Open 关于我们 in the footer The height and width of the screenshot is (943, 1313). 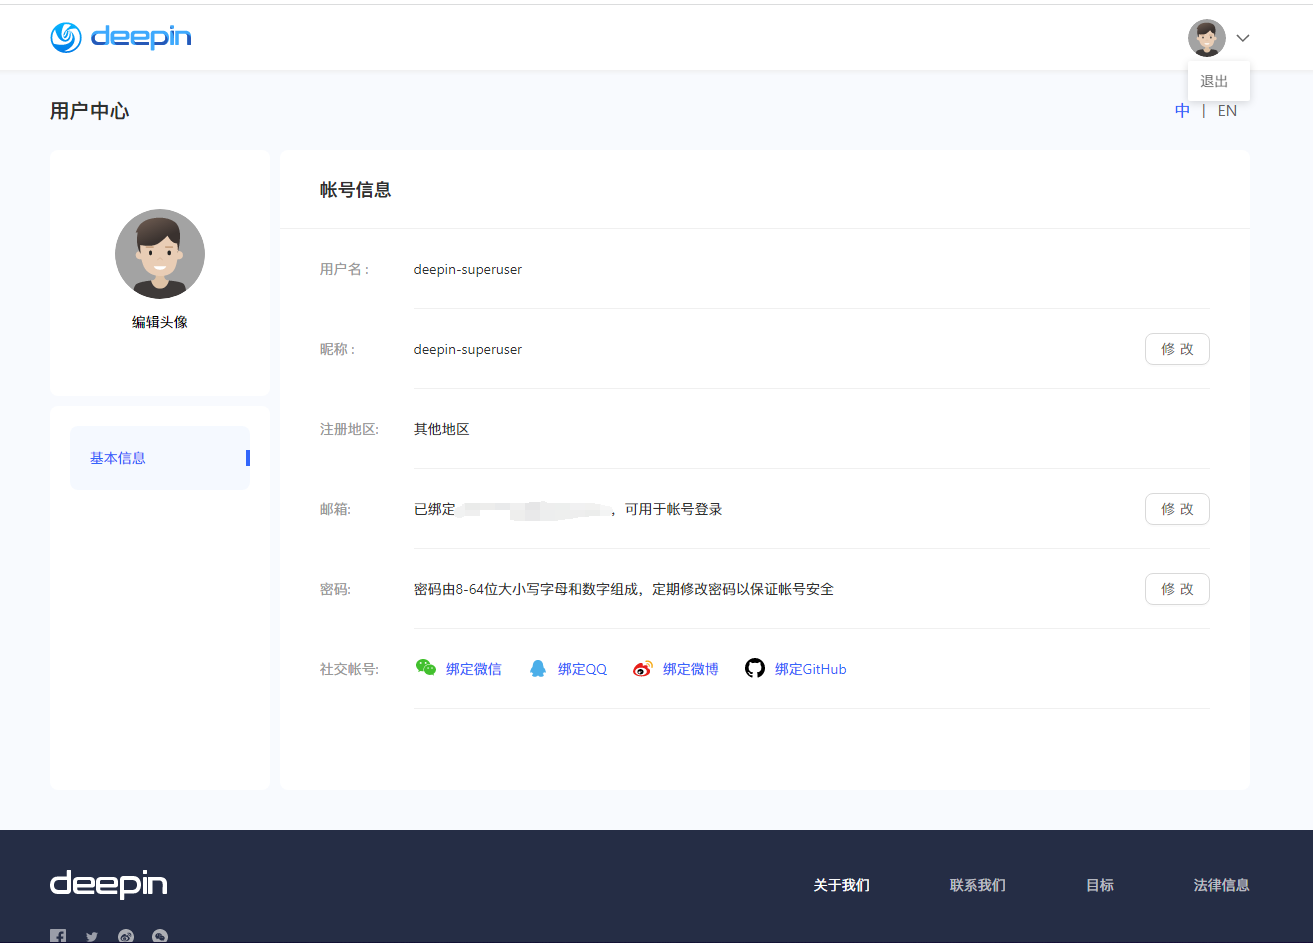[842, 885]
